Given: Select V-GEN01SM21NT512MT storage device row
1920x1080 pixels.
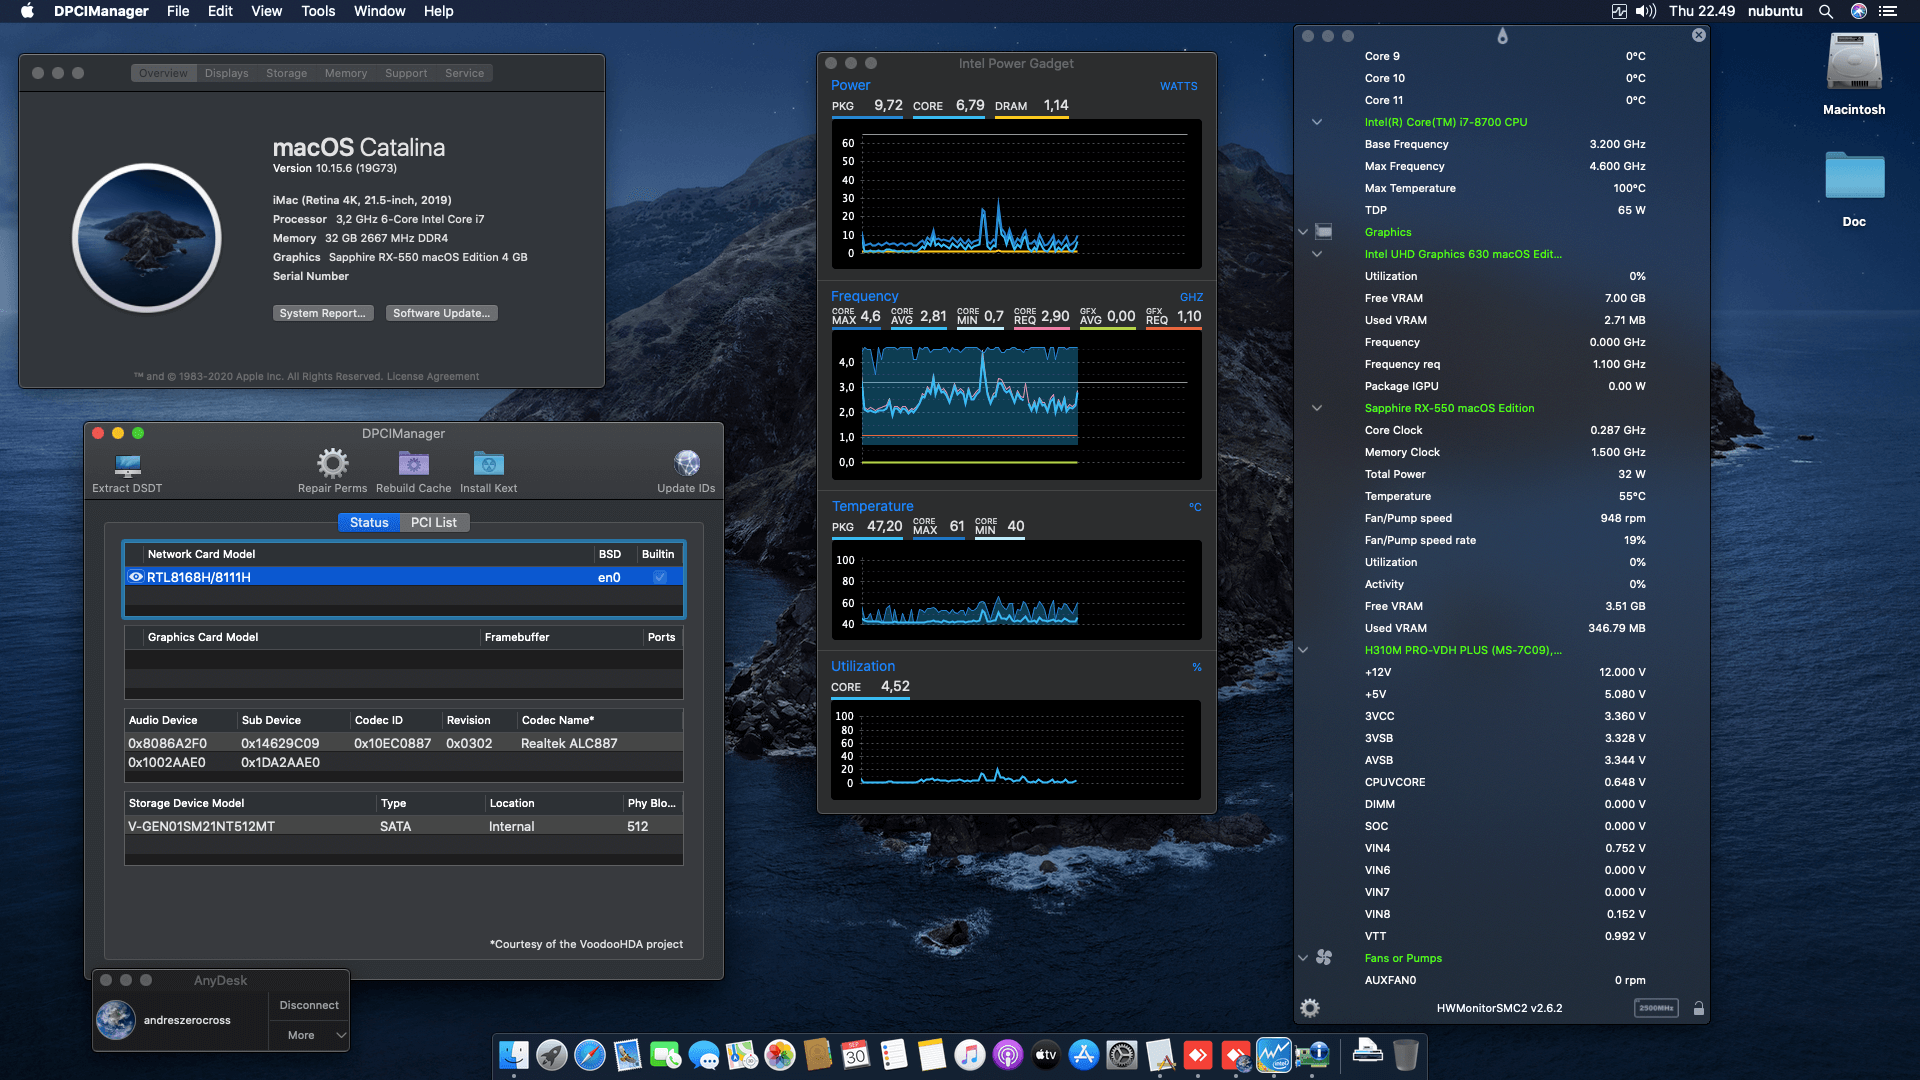Looking at the screenshot, I should [404, 826].
